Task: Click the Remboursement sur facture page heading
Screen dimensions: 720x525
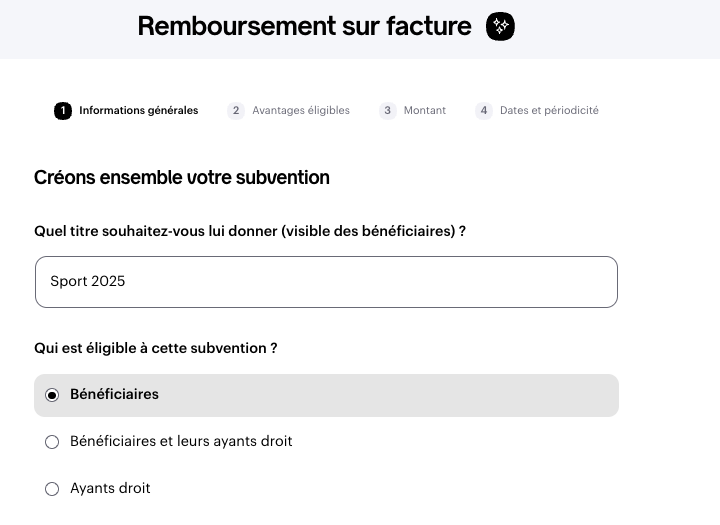Action: [304, 27]
